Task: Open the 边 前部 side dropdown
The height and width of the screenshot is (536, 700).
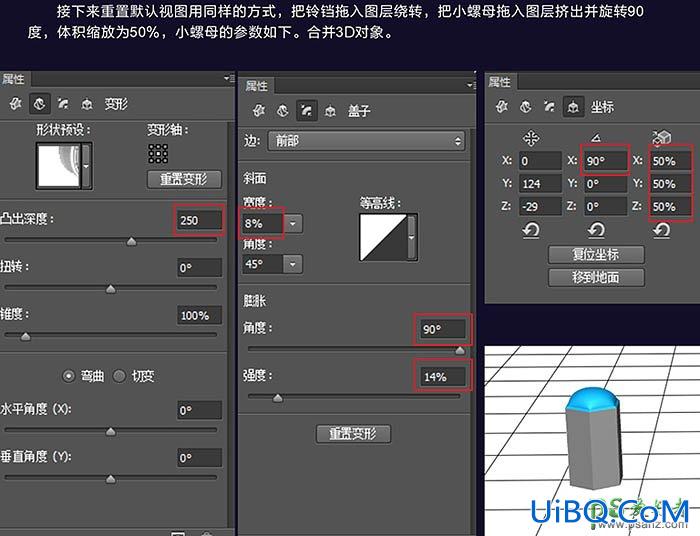Action: point(366,141)
